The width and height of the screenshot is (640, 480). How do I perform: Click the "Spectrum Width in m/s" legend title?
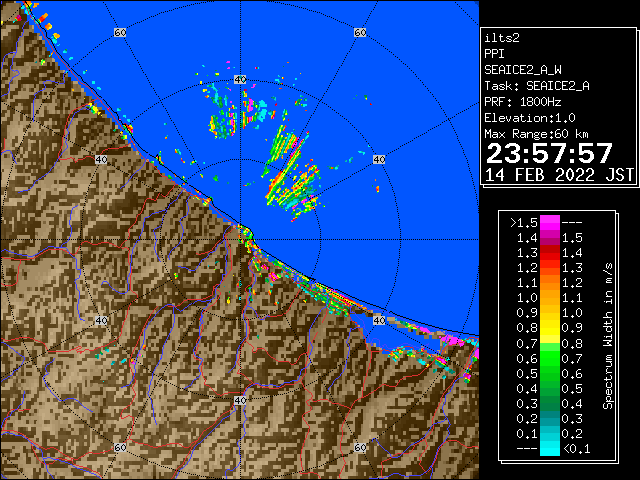coord(608,336)
